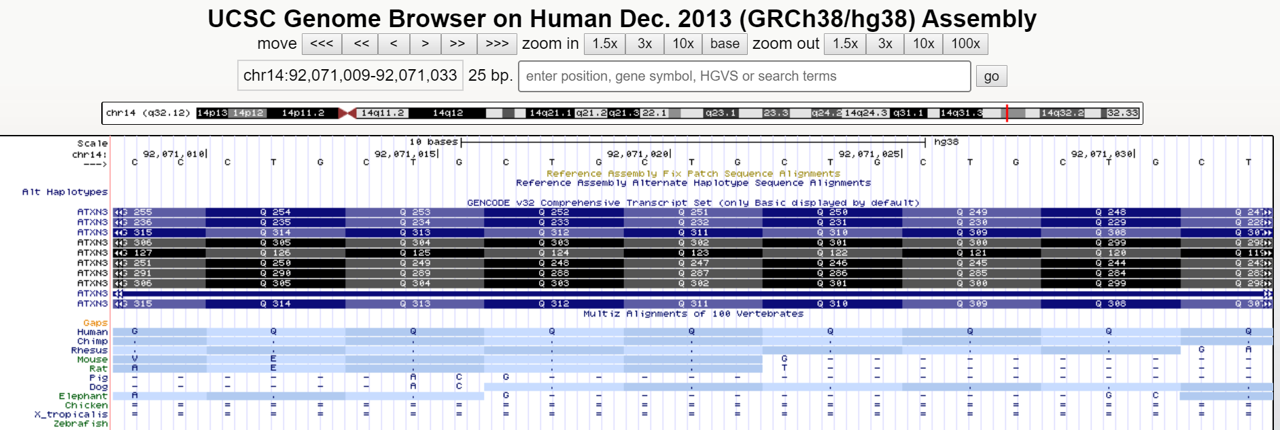Viewport: 1280px width, 430px height.
Task: Click the Dog species label
Action: (x=99, y=386)
